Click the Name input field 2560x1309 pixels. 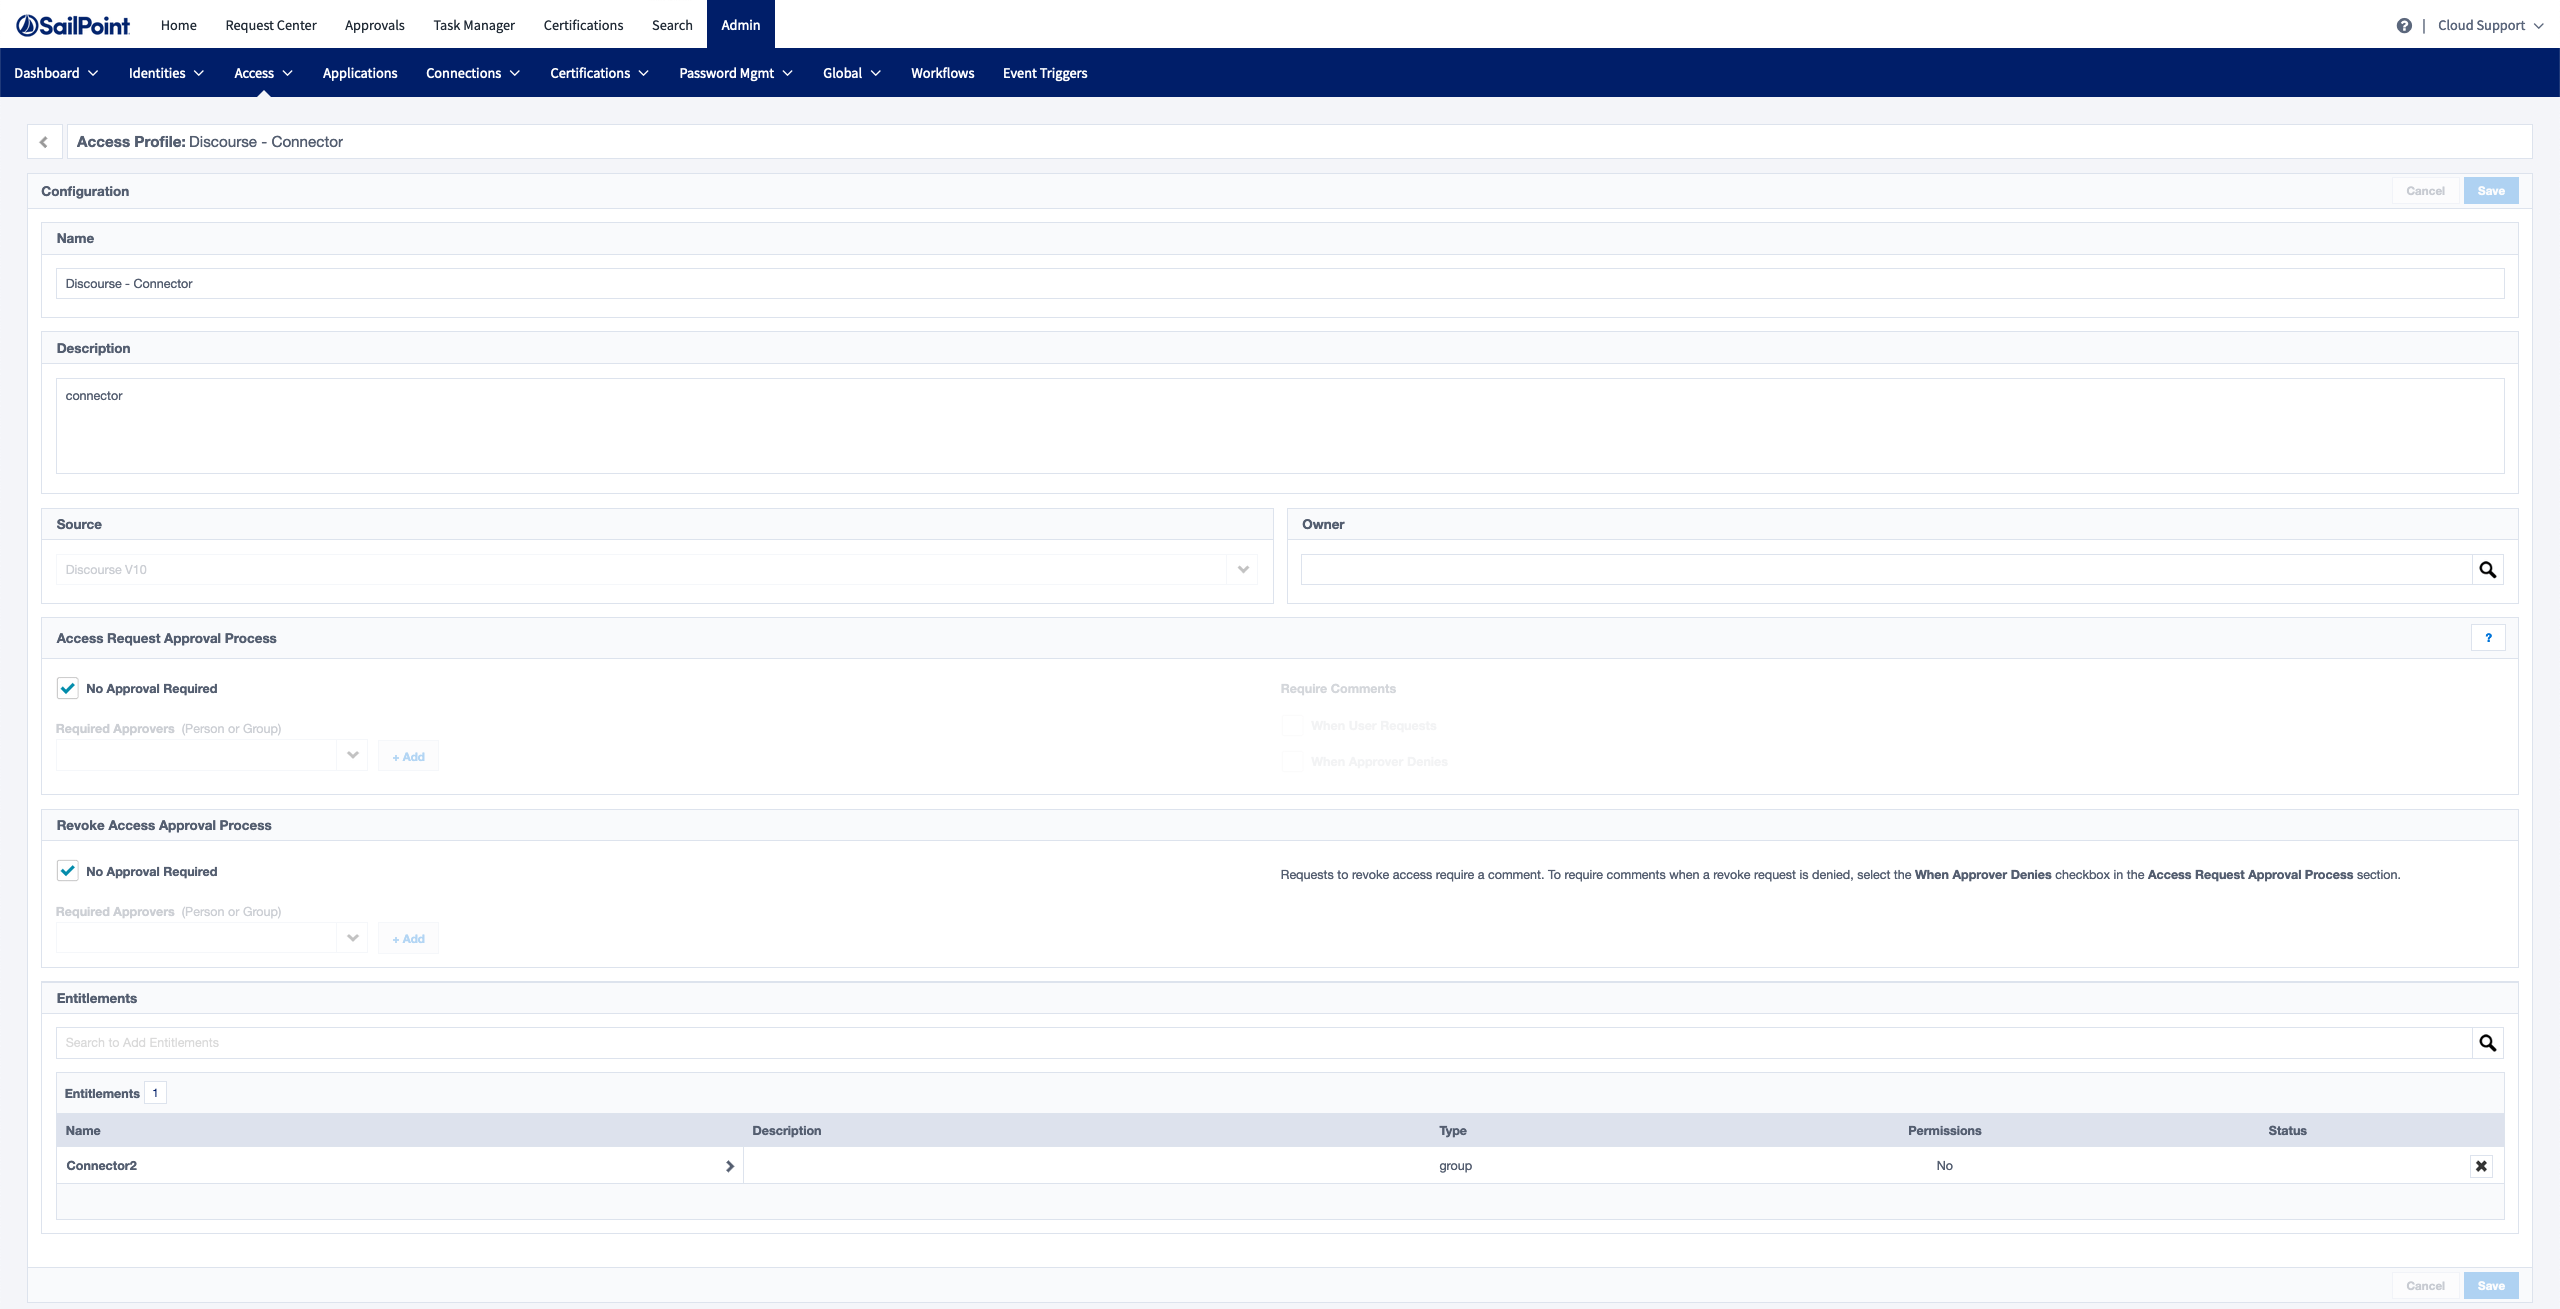pos(1280,284)
